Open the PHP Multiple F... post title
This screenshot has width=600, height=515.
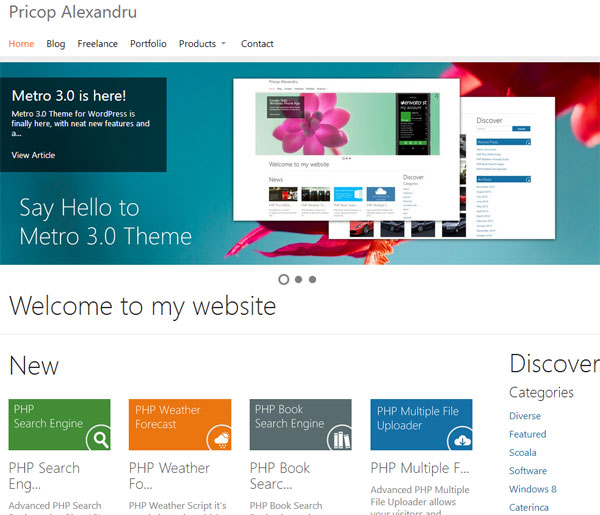pyautogui.click(x=420, y=468)
